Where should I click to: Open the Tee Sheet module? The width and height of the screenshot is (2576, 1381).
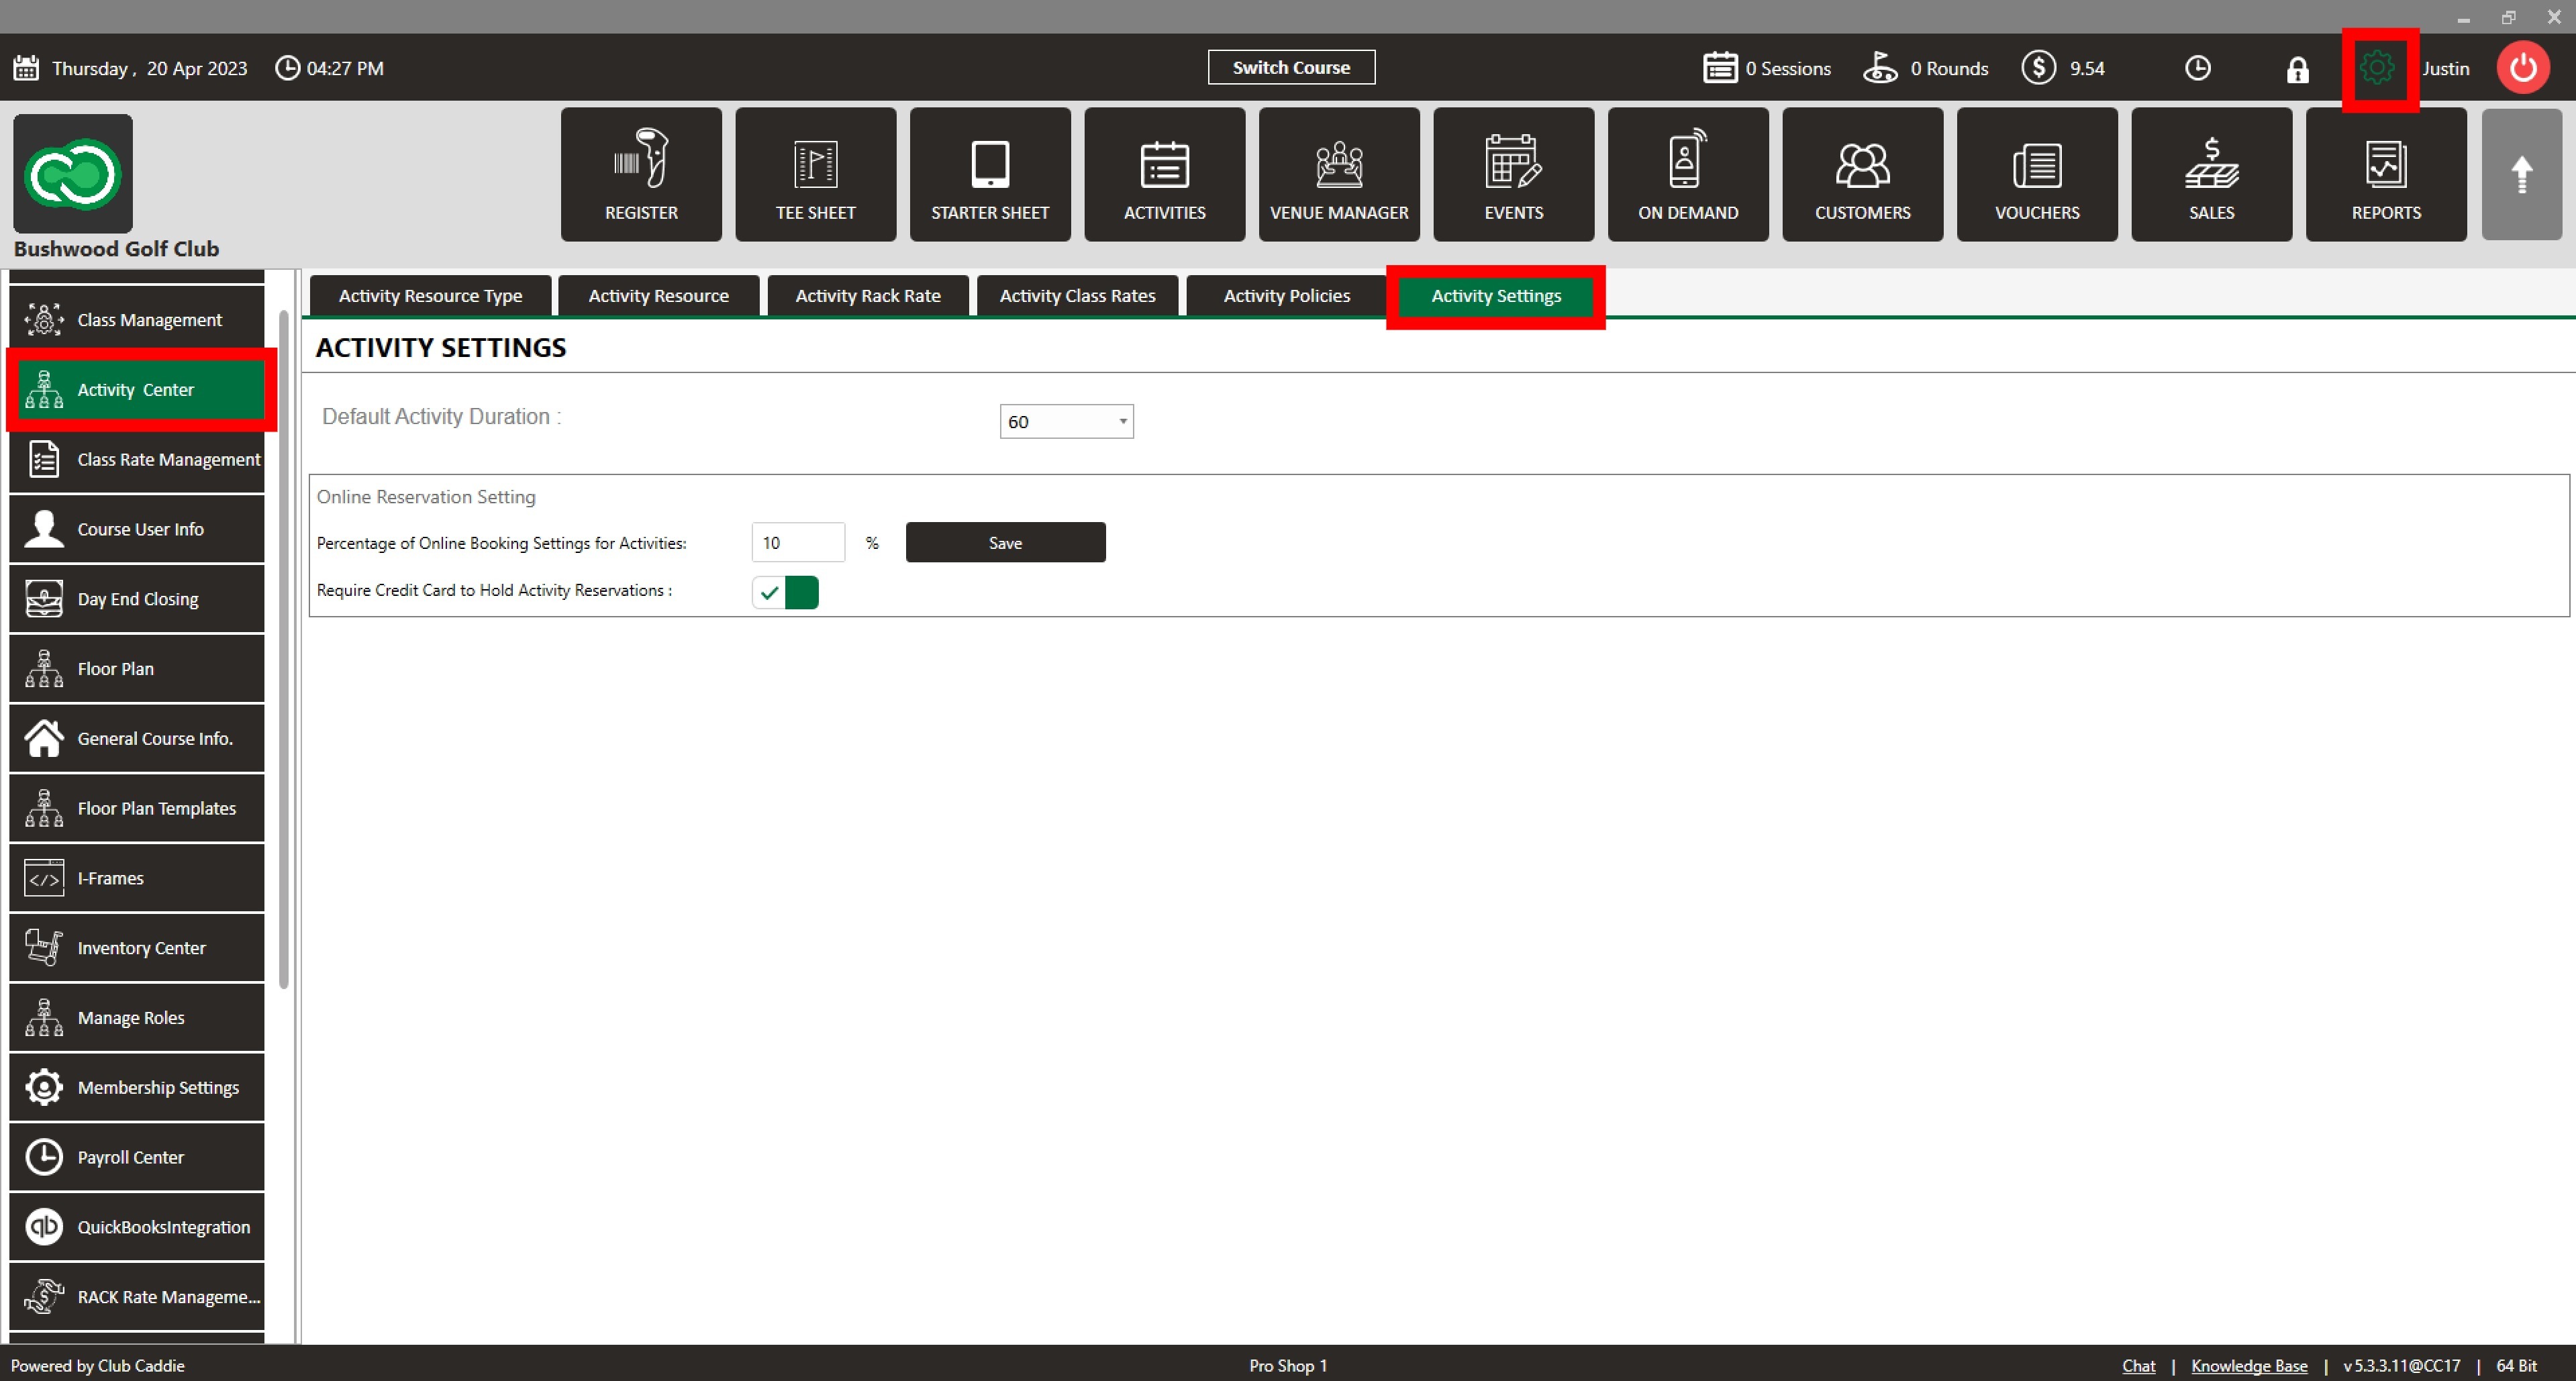tap(815, 174)
